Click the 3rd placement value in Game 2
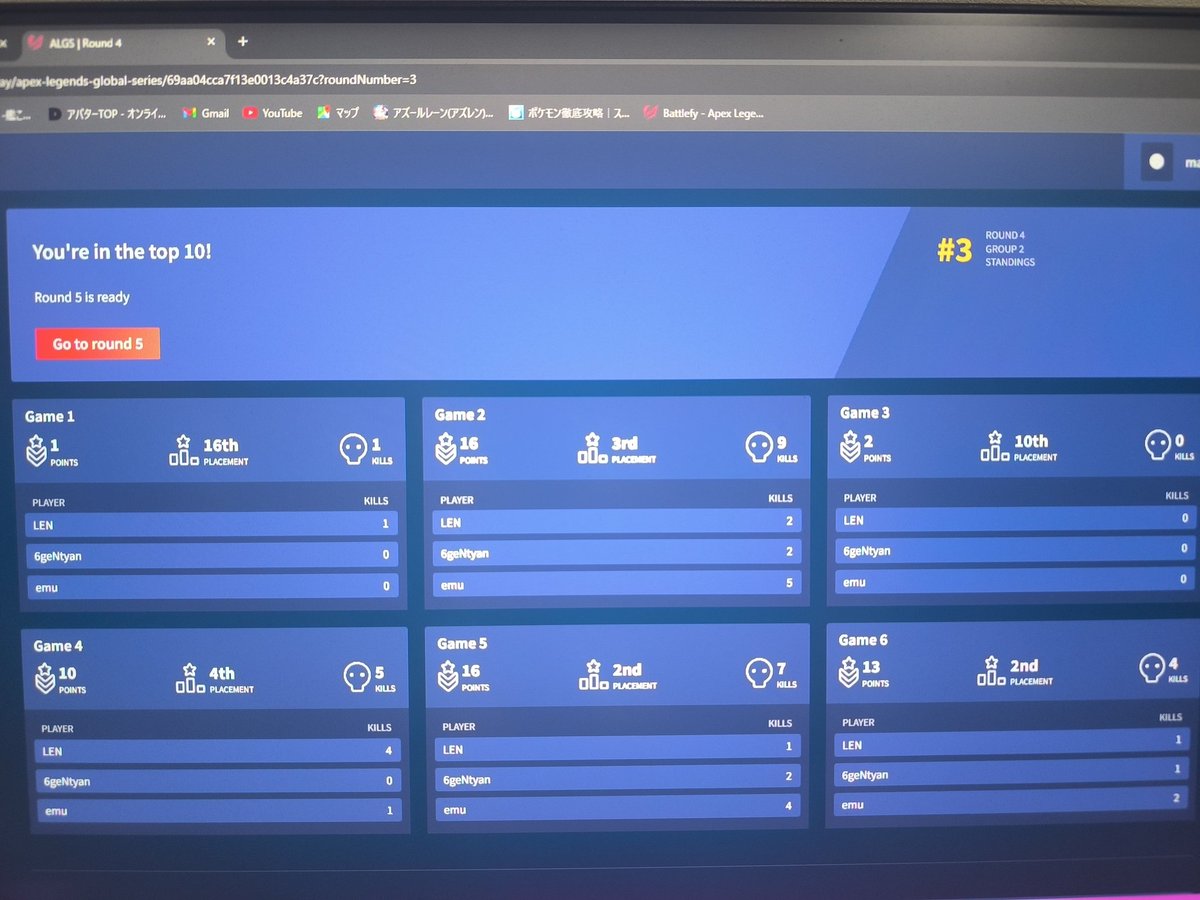 pyautogui.click(x=625, y=443)
